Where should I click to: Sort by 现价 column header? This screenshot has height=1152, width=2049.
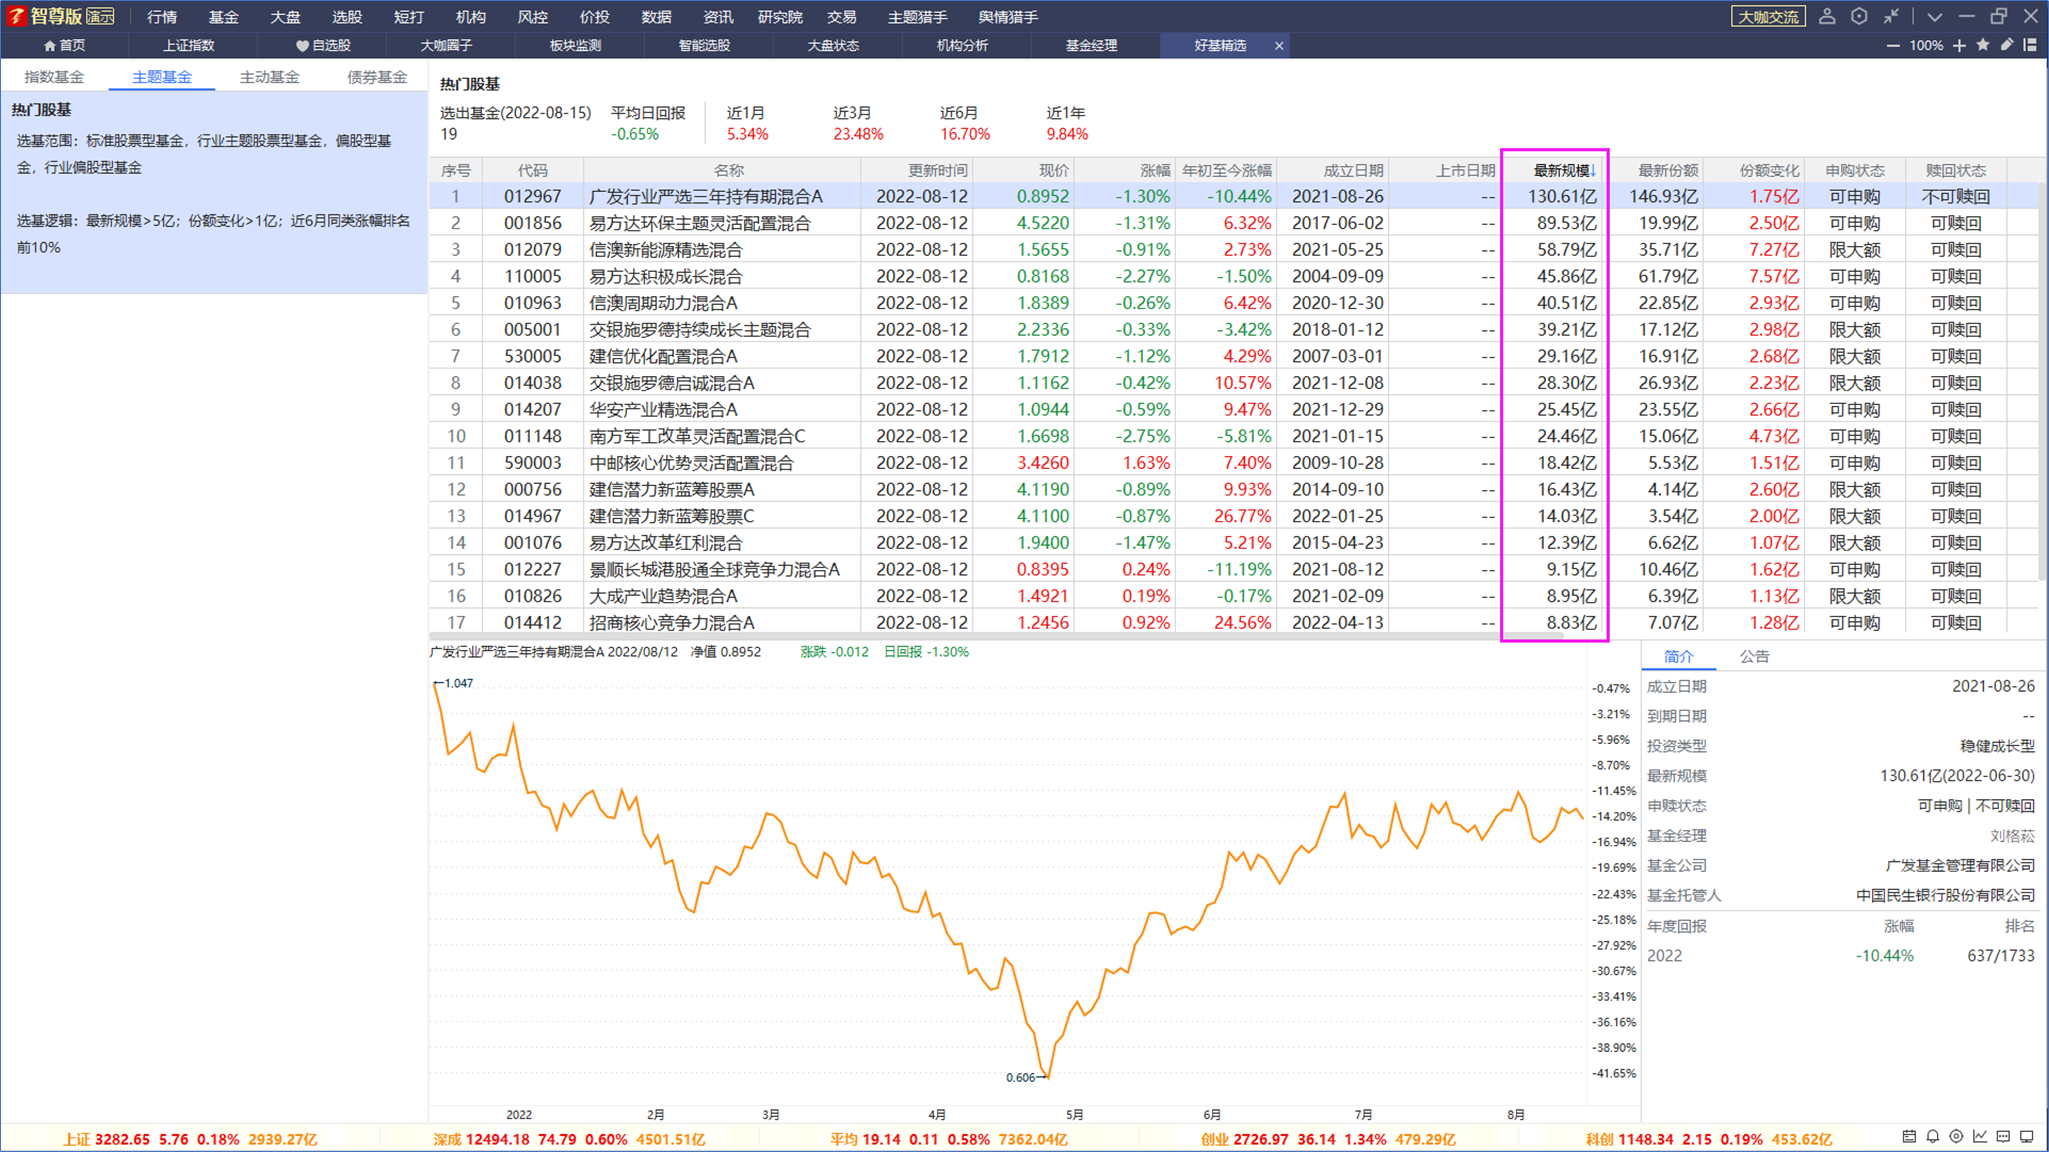(1054, 171)
